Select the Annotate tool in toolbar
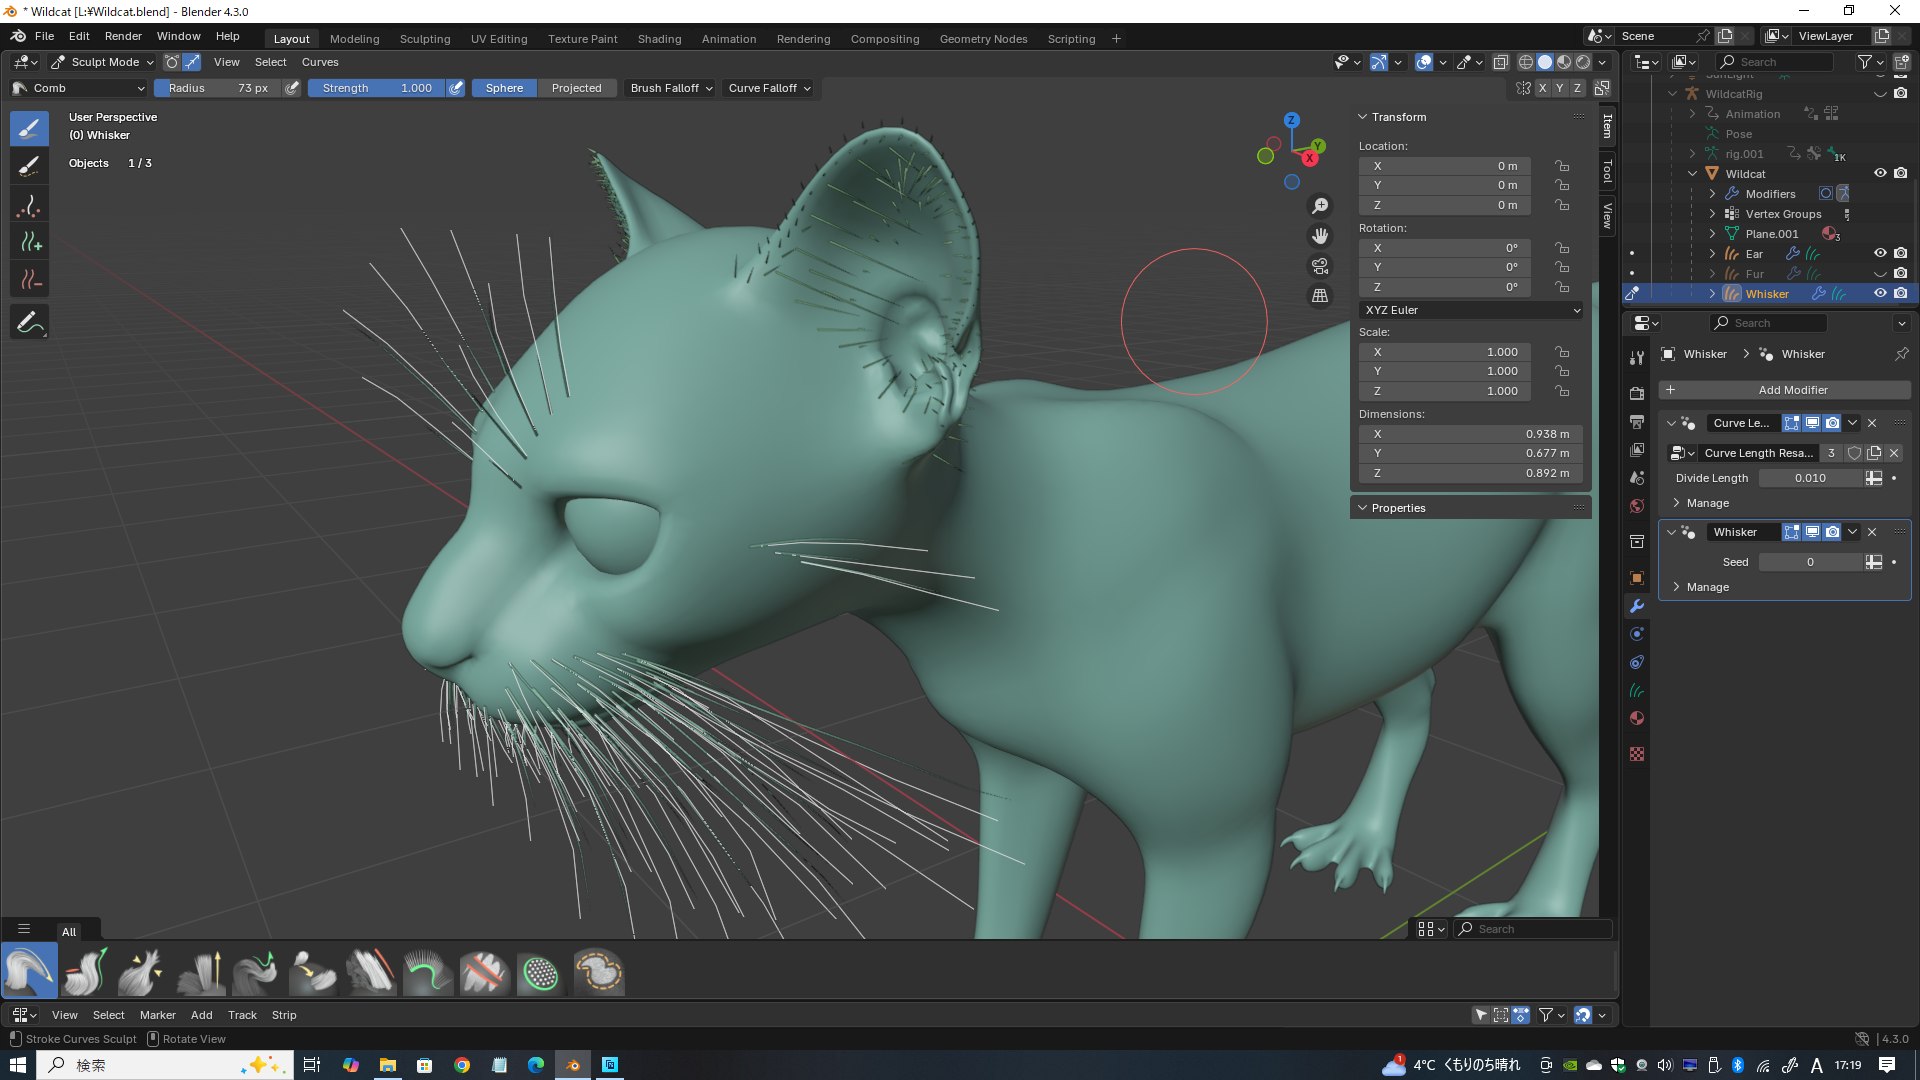1920x1080 pixels. click(29, 322)
